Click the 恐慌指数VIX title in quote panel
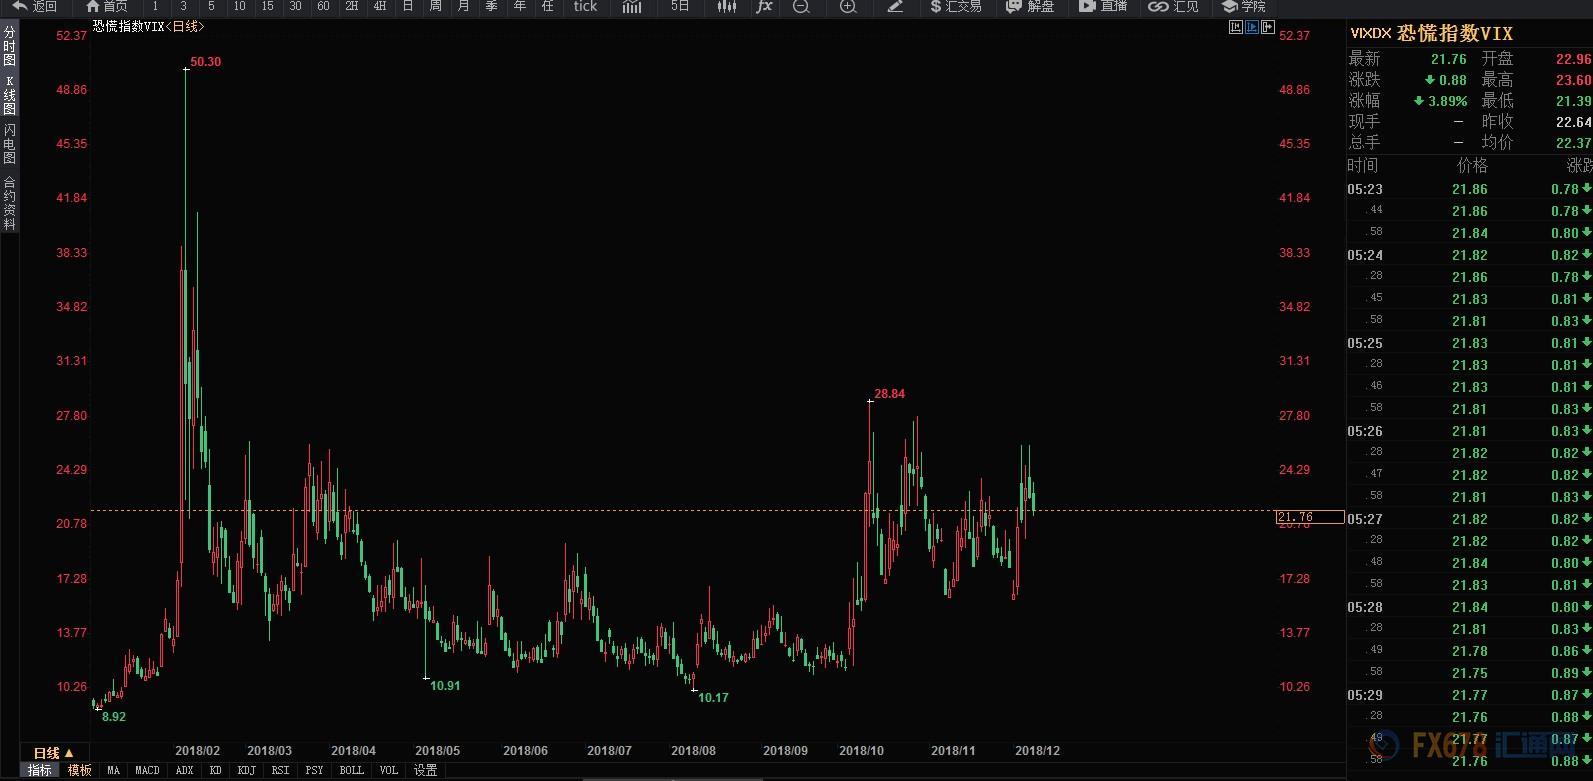The image size is (1593, 781). 1455,33
